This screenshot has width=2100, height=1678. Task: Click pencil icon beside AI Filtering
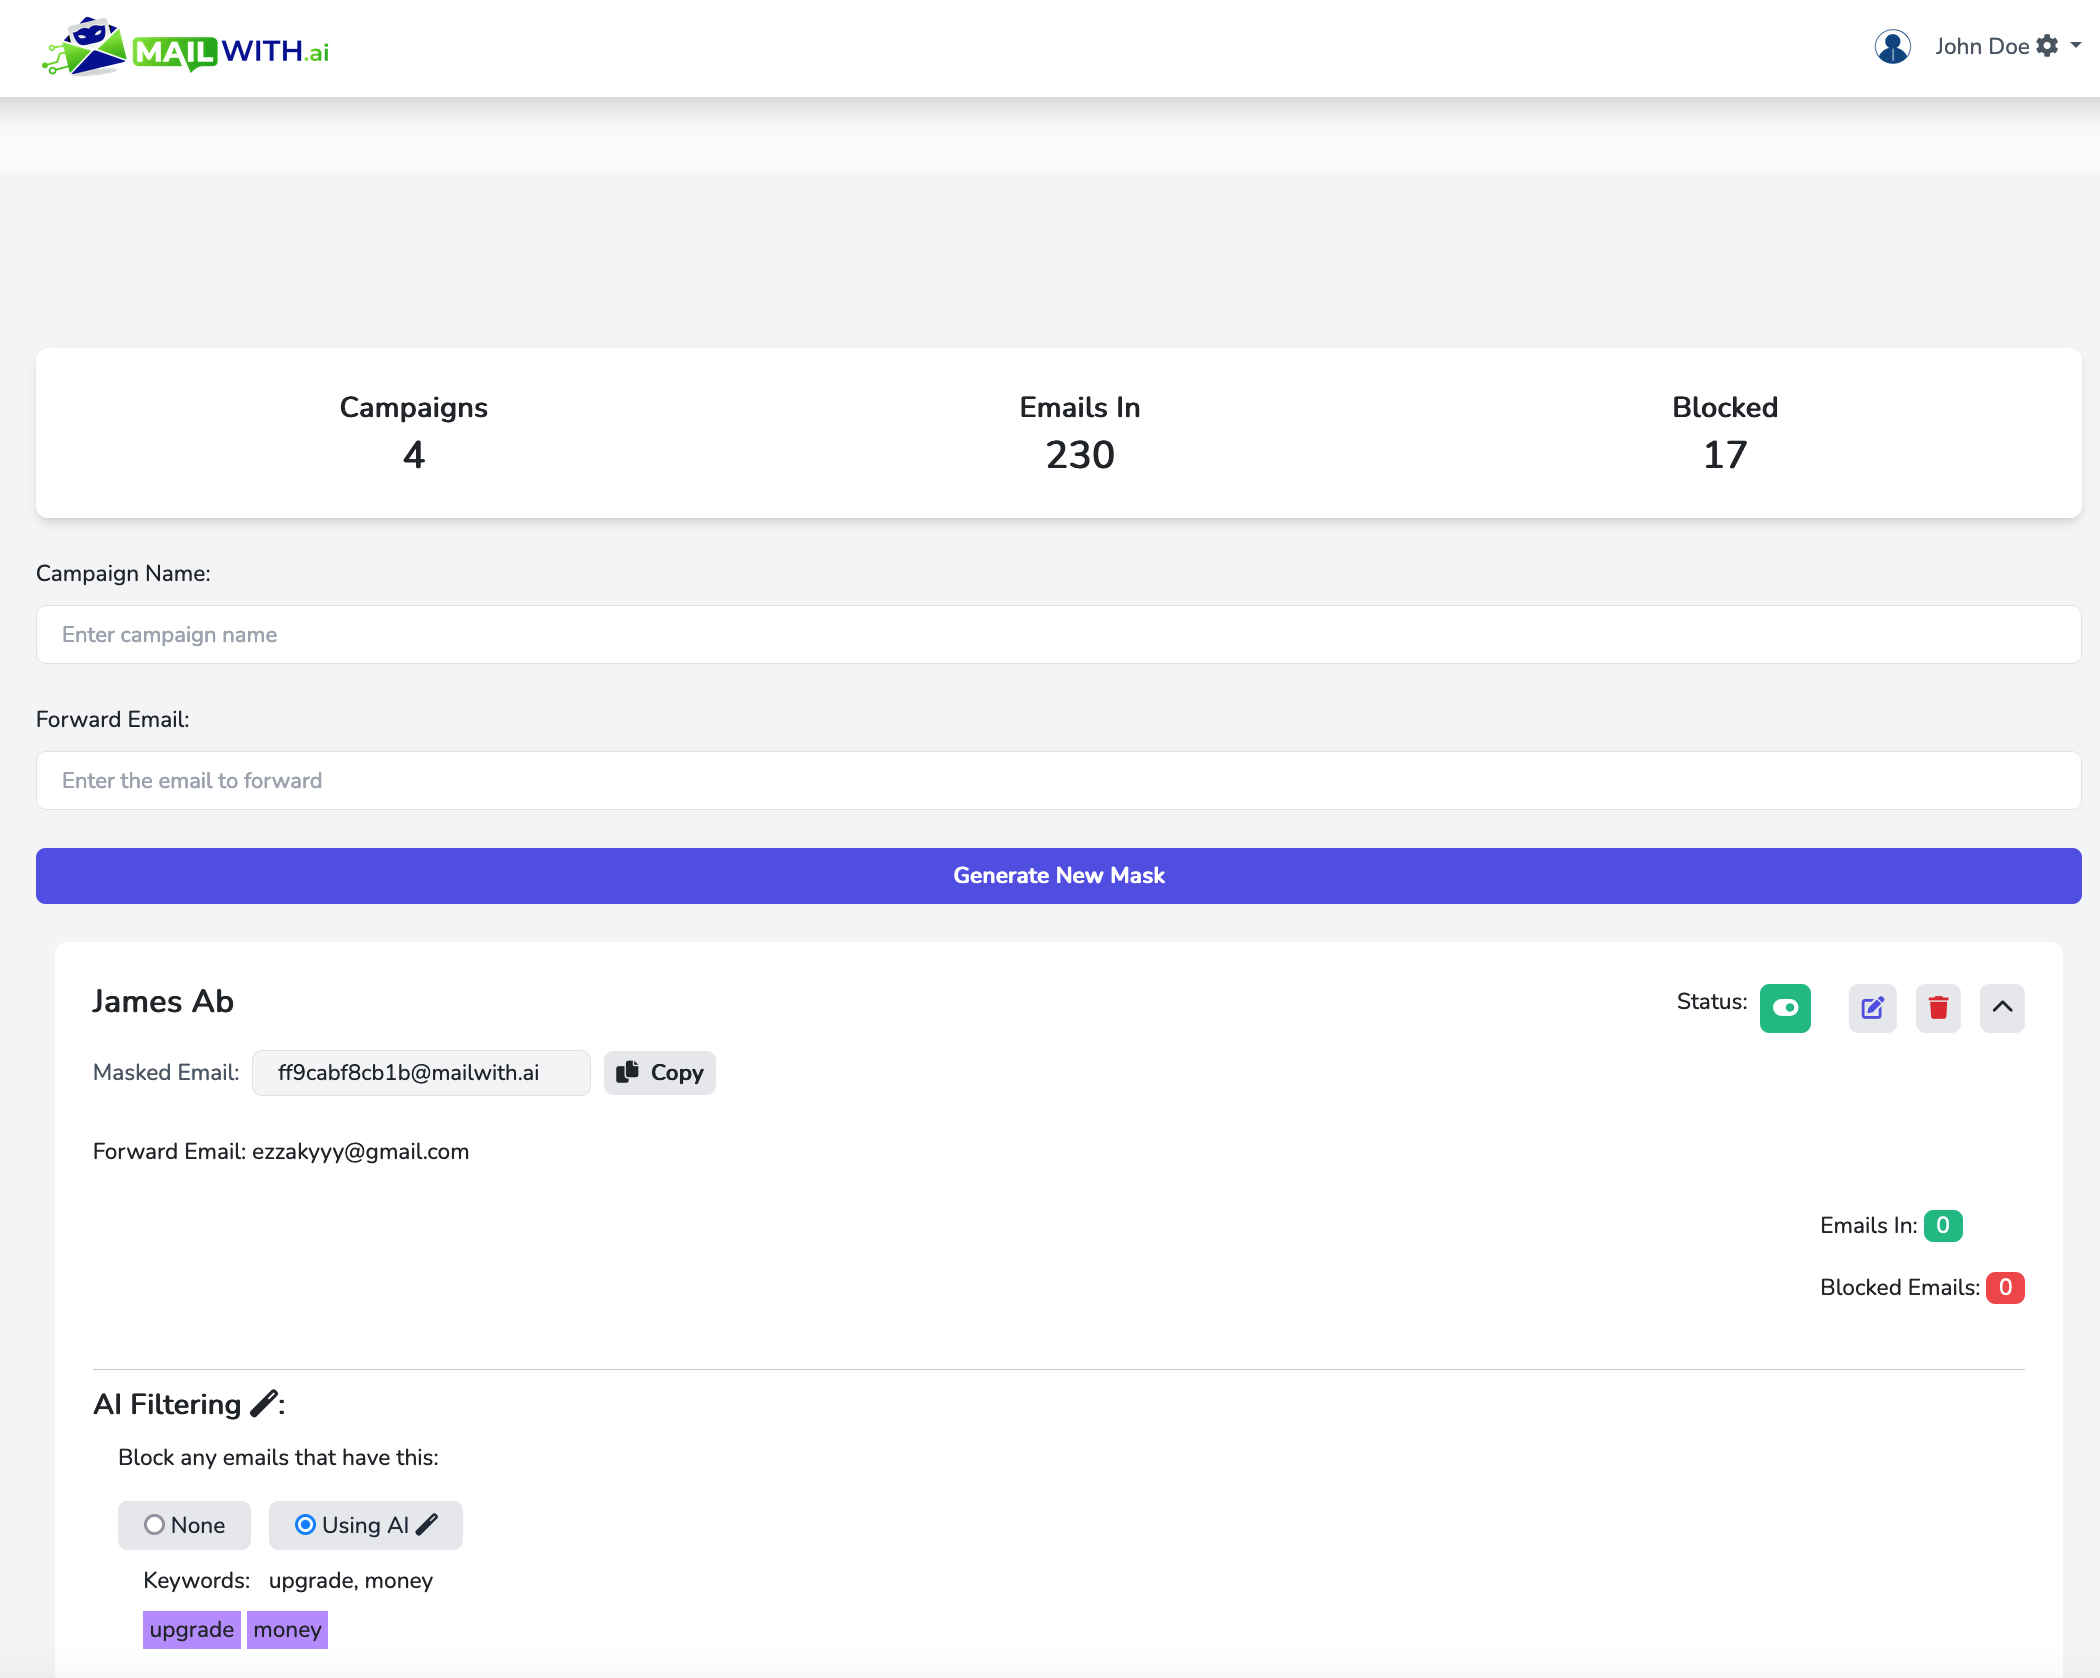[263, 1404]
